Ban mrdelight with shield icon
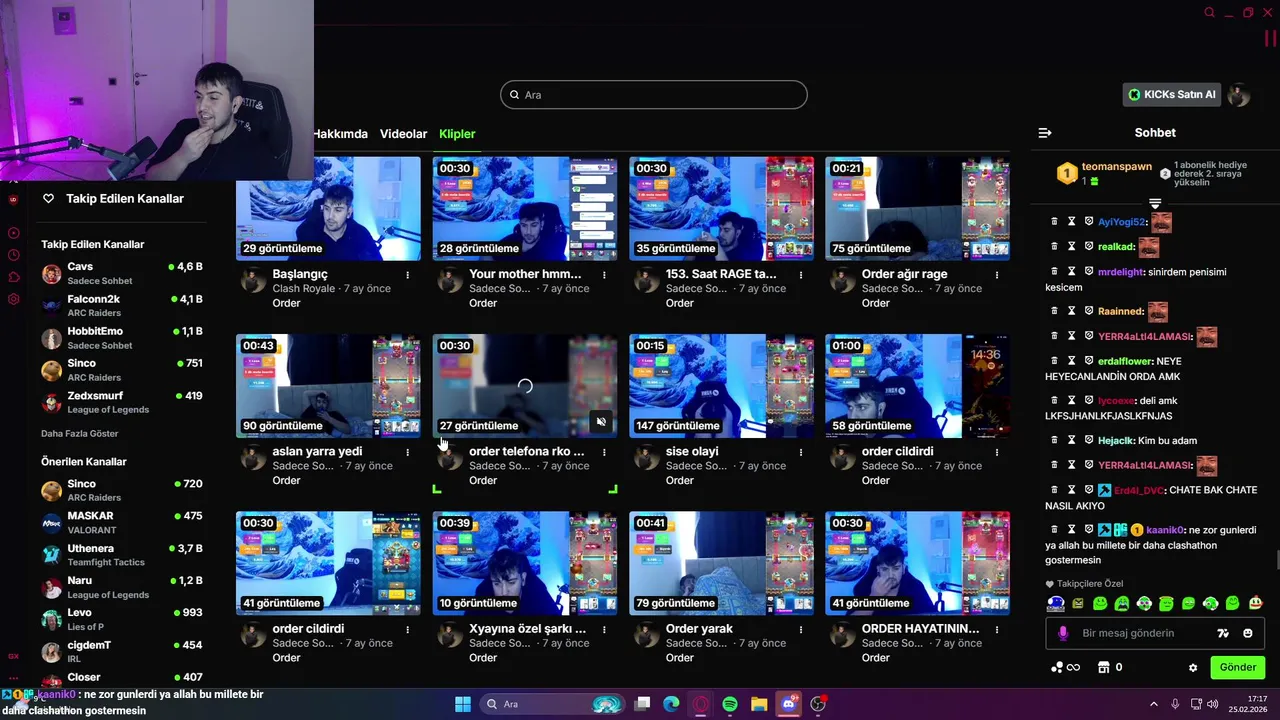This screenshot has height=720, width=1280. coord(1089,271)
